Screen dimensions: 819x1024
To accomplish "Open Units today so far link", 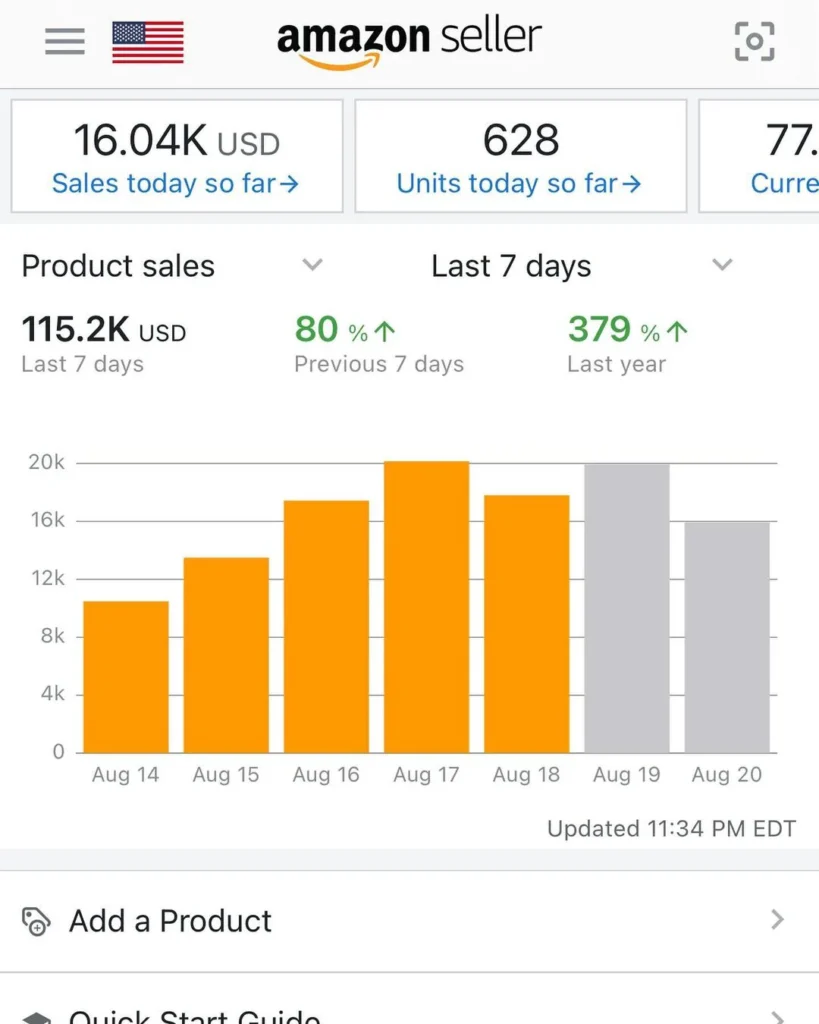I will click(x=519, y=184).
